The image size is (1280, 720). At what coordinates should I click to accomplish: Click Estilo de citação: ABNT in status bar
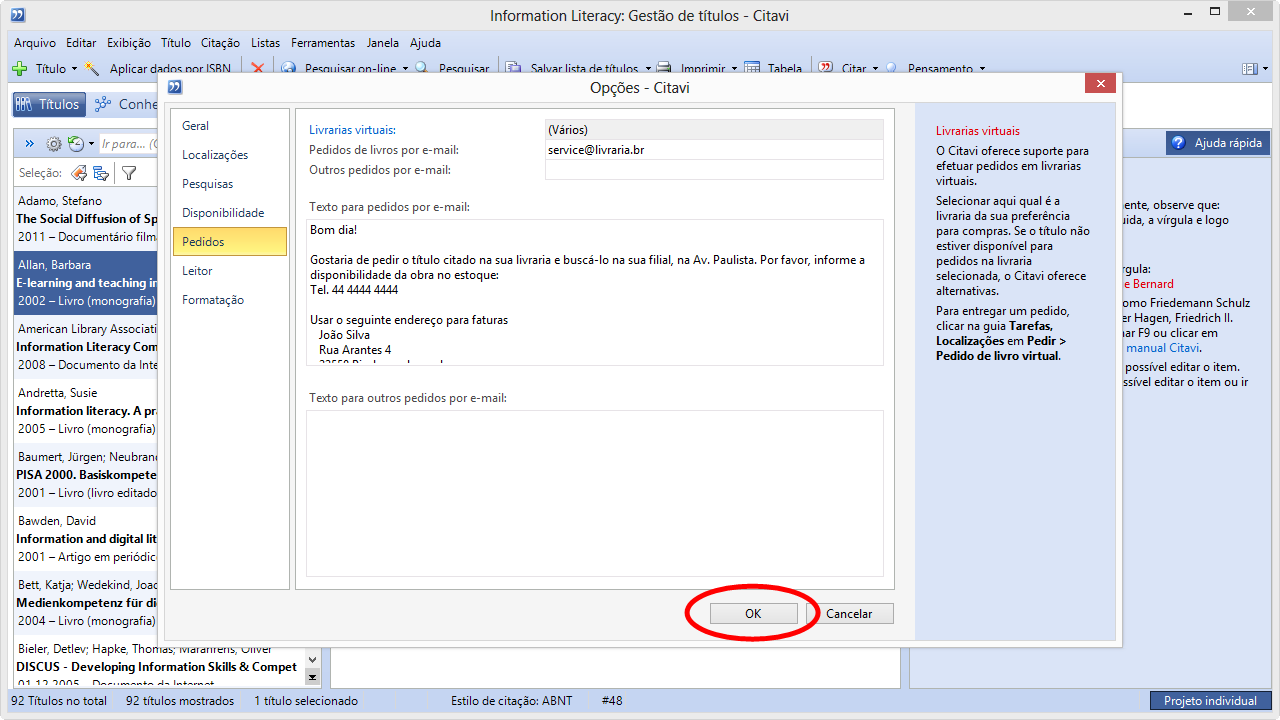click(511, 701)
